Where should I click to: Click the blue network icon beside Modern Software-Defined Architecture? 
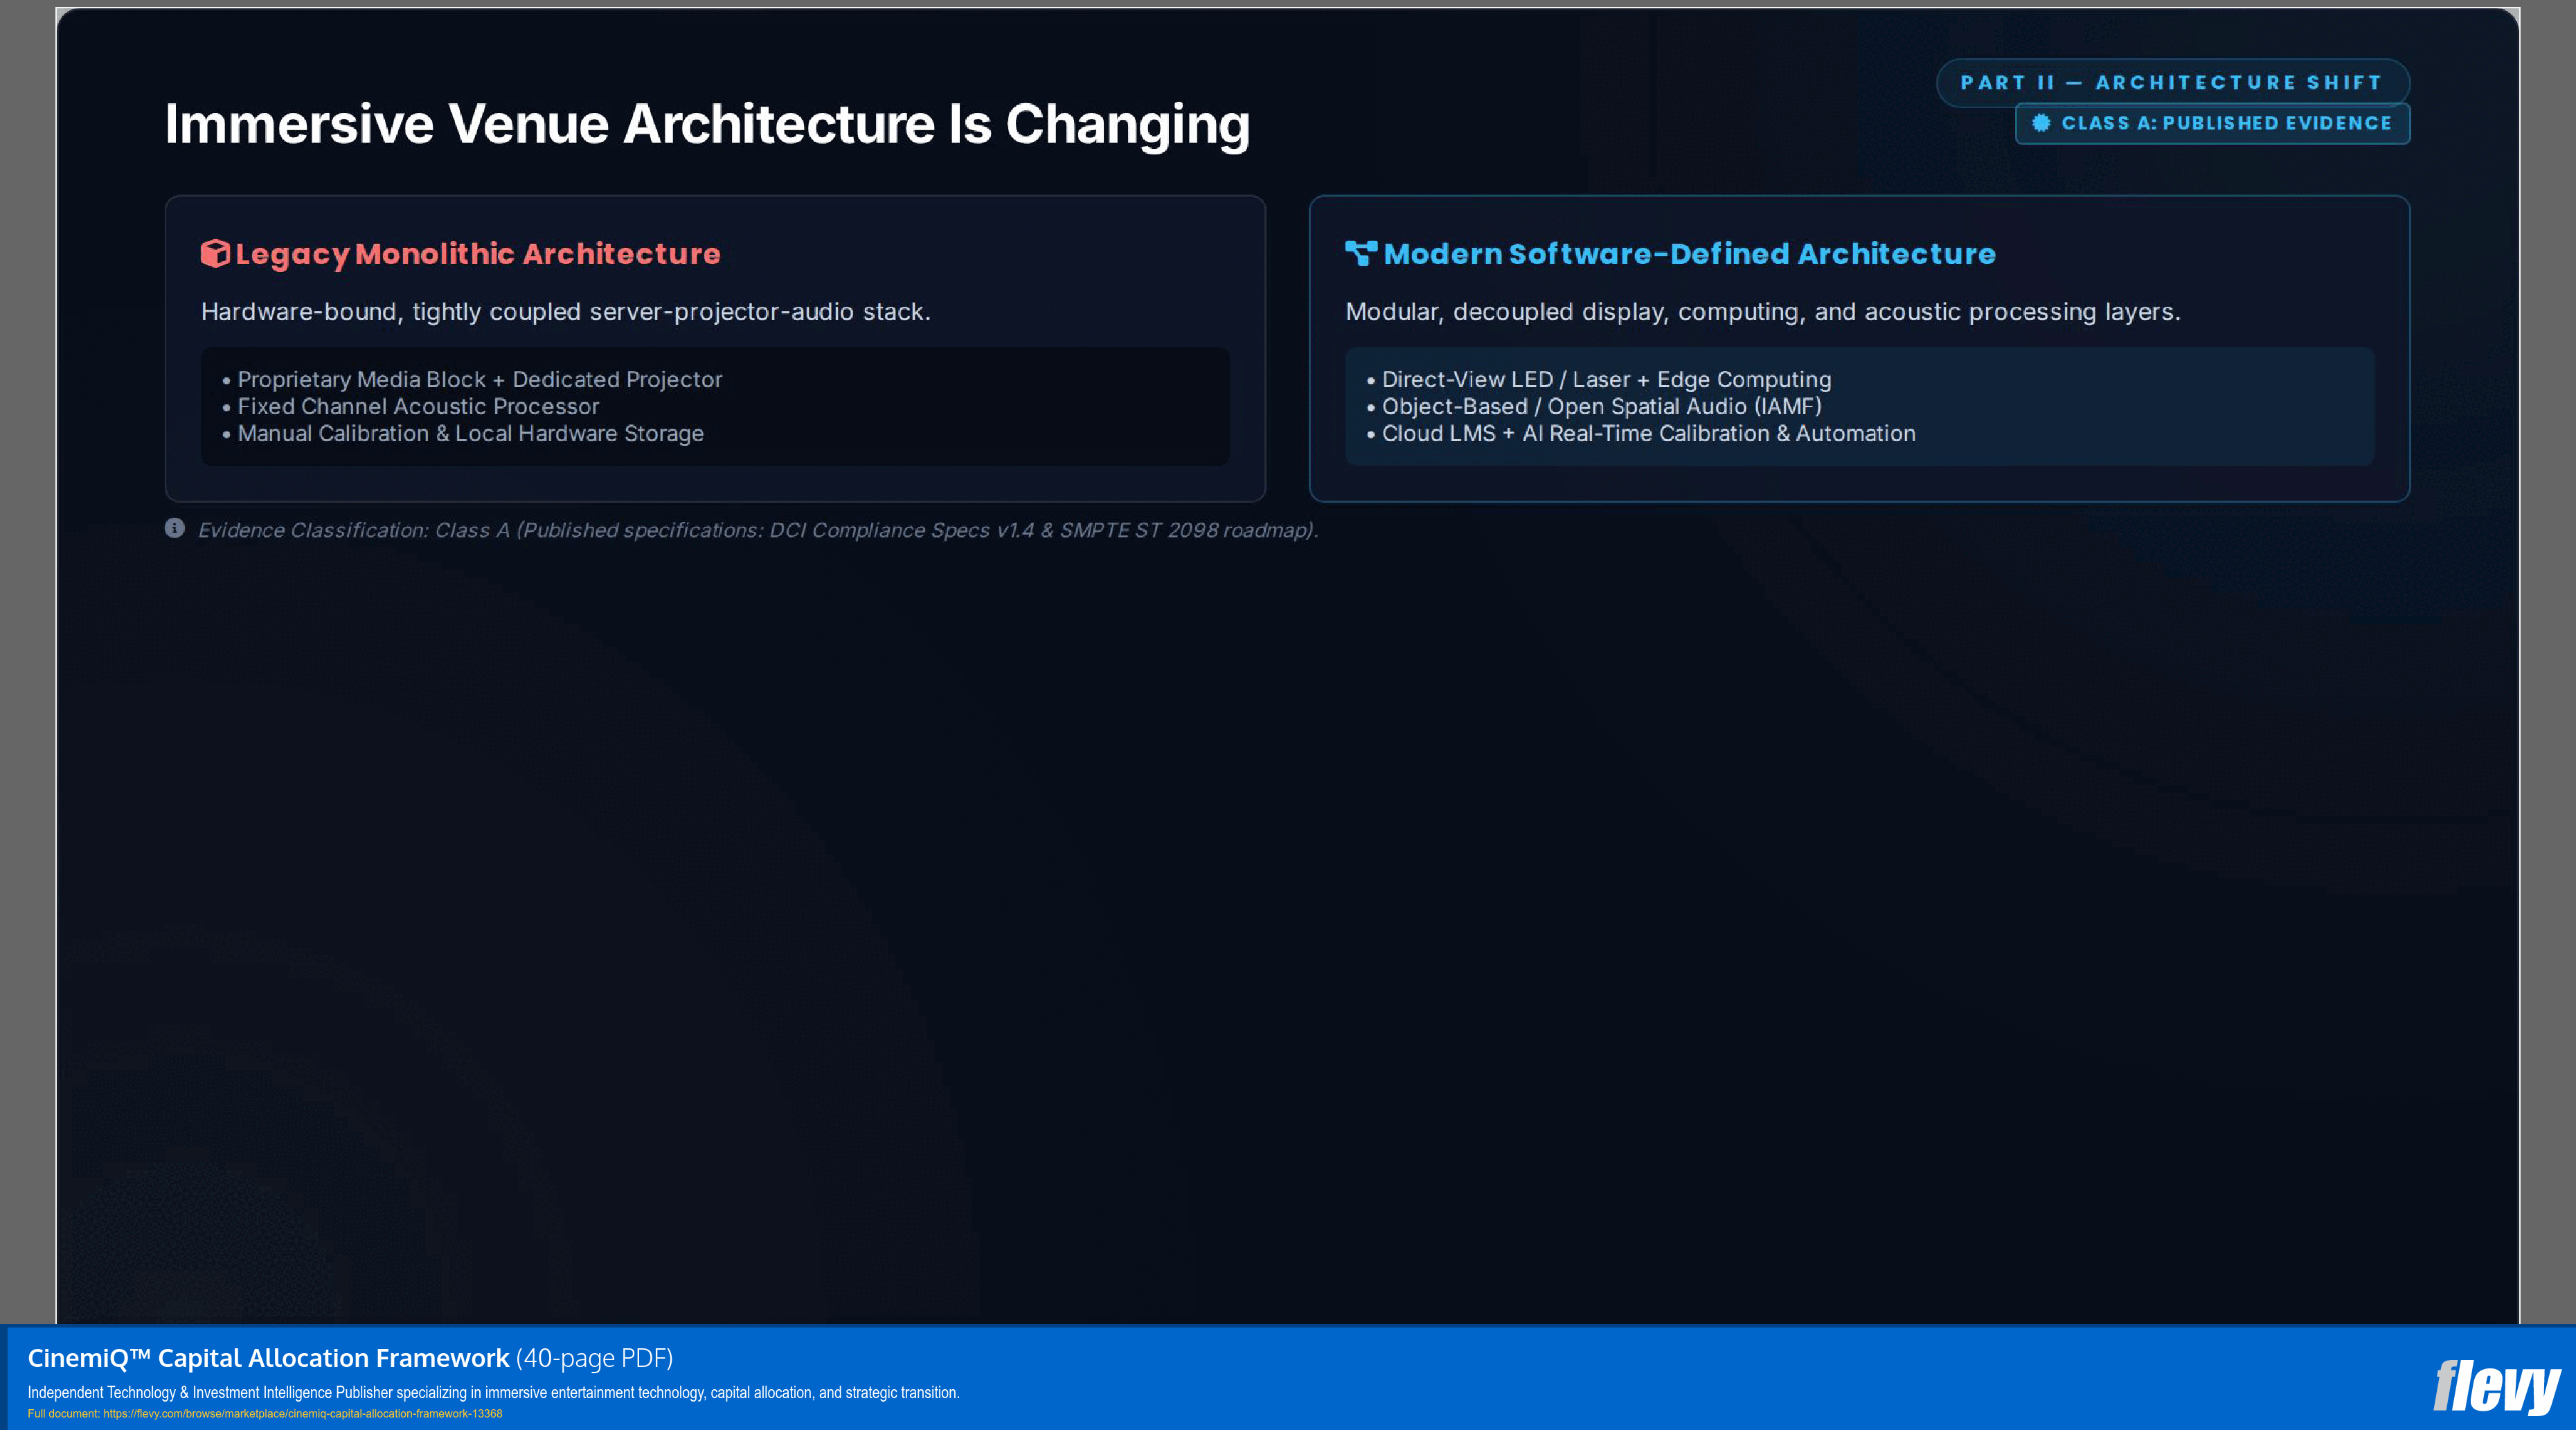point(1361,253)
